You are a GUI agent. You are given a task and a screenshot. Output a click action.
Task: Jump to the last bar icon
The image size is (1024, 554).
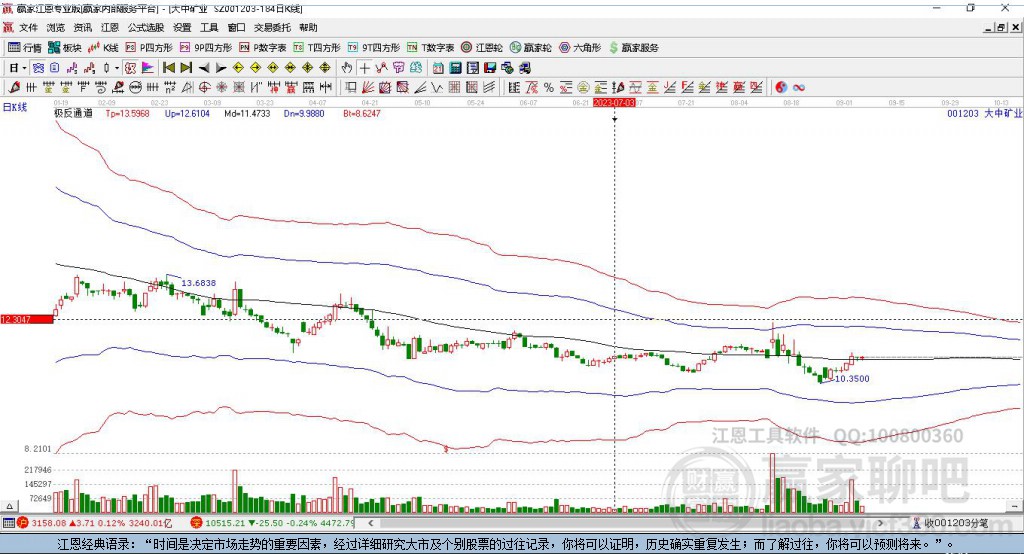coord(186,68)
